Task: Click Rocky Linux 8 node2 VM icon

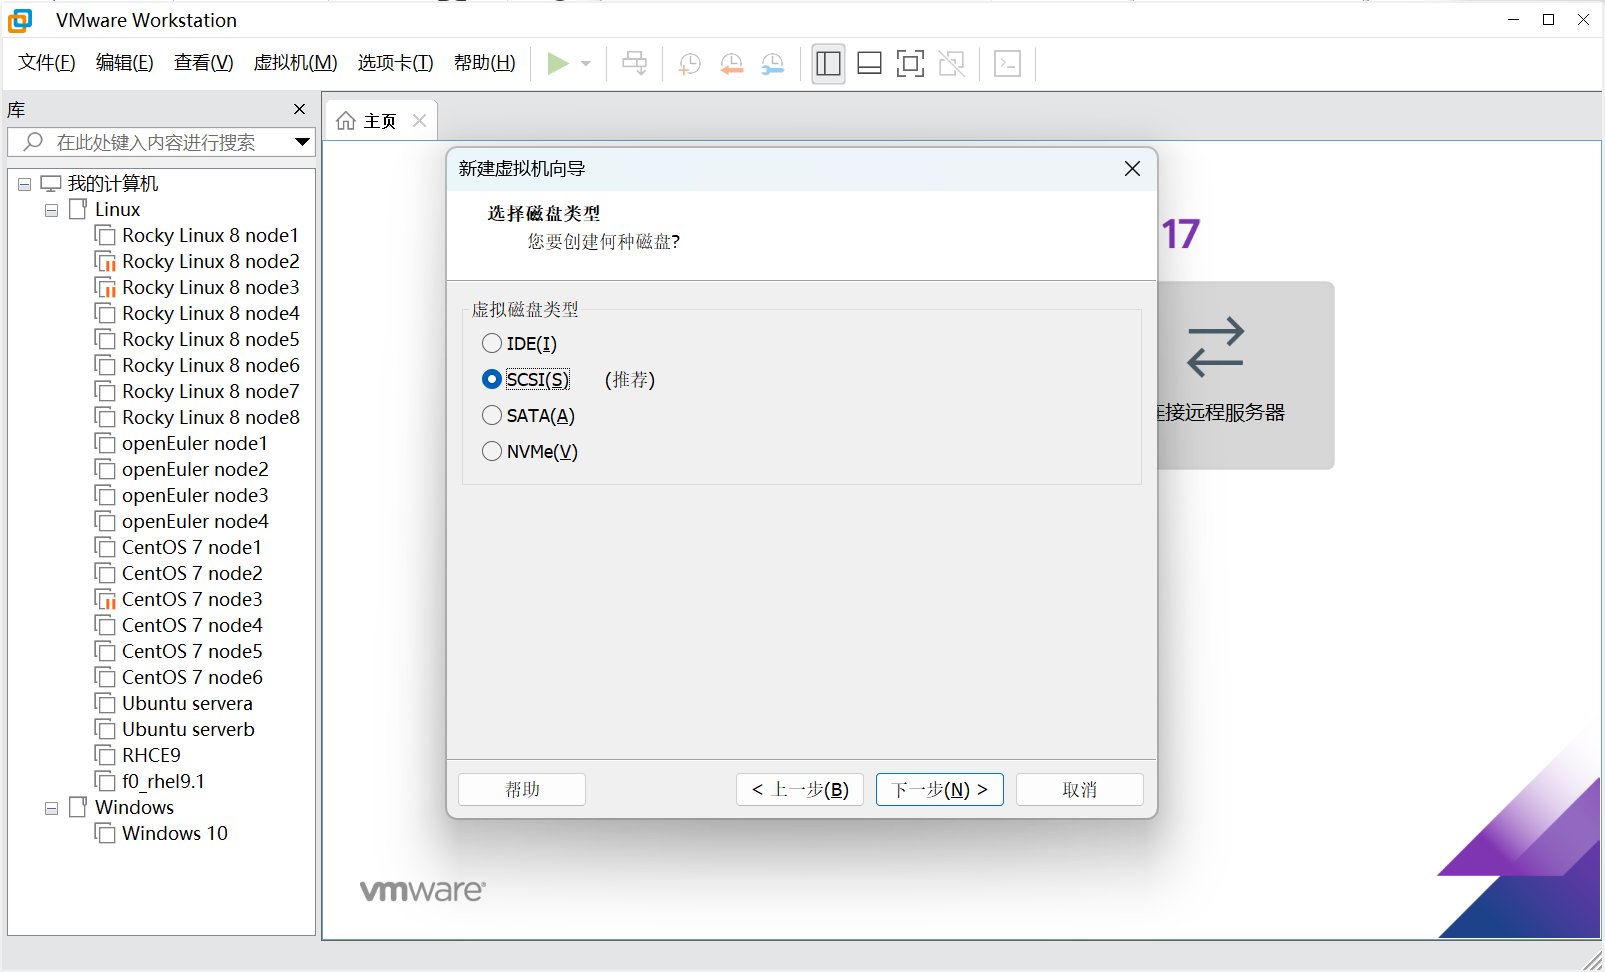Action: point(105,261)
